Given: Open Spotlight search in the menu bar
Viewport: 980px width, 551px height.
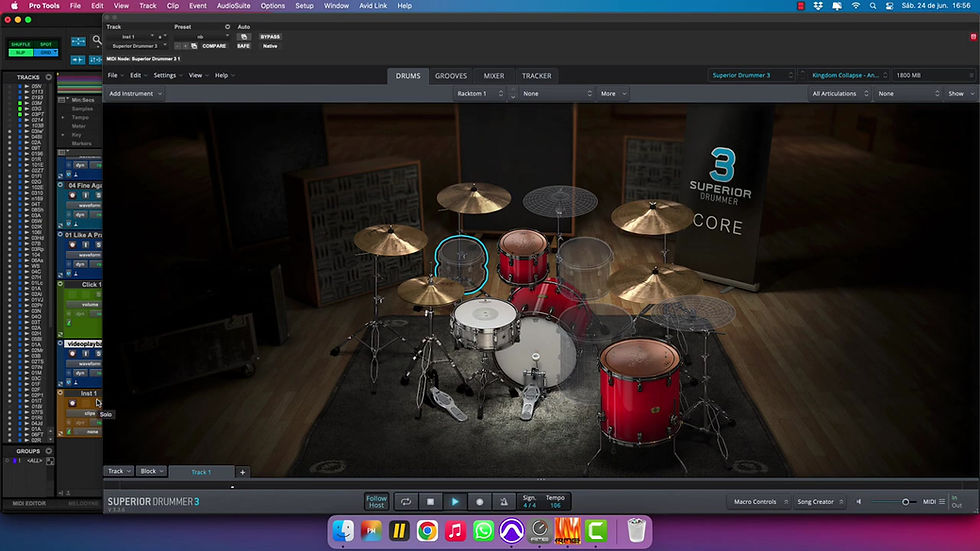Looking at the screenshot, I should tap(872, 6).
